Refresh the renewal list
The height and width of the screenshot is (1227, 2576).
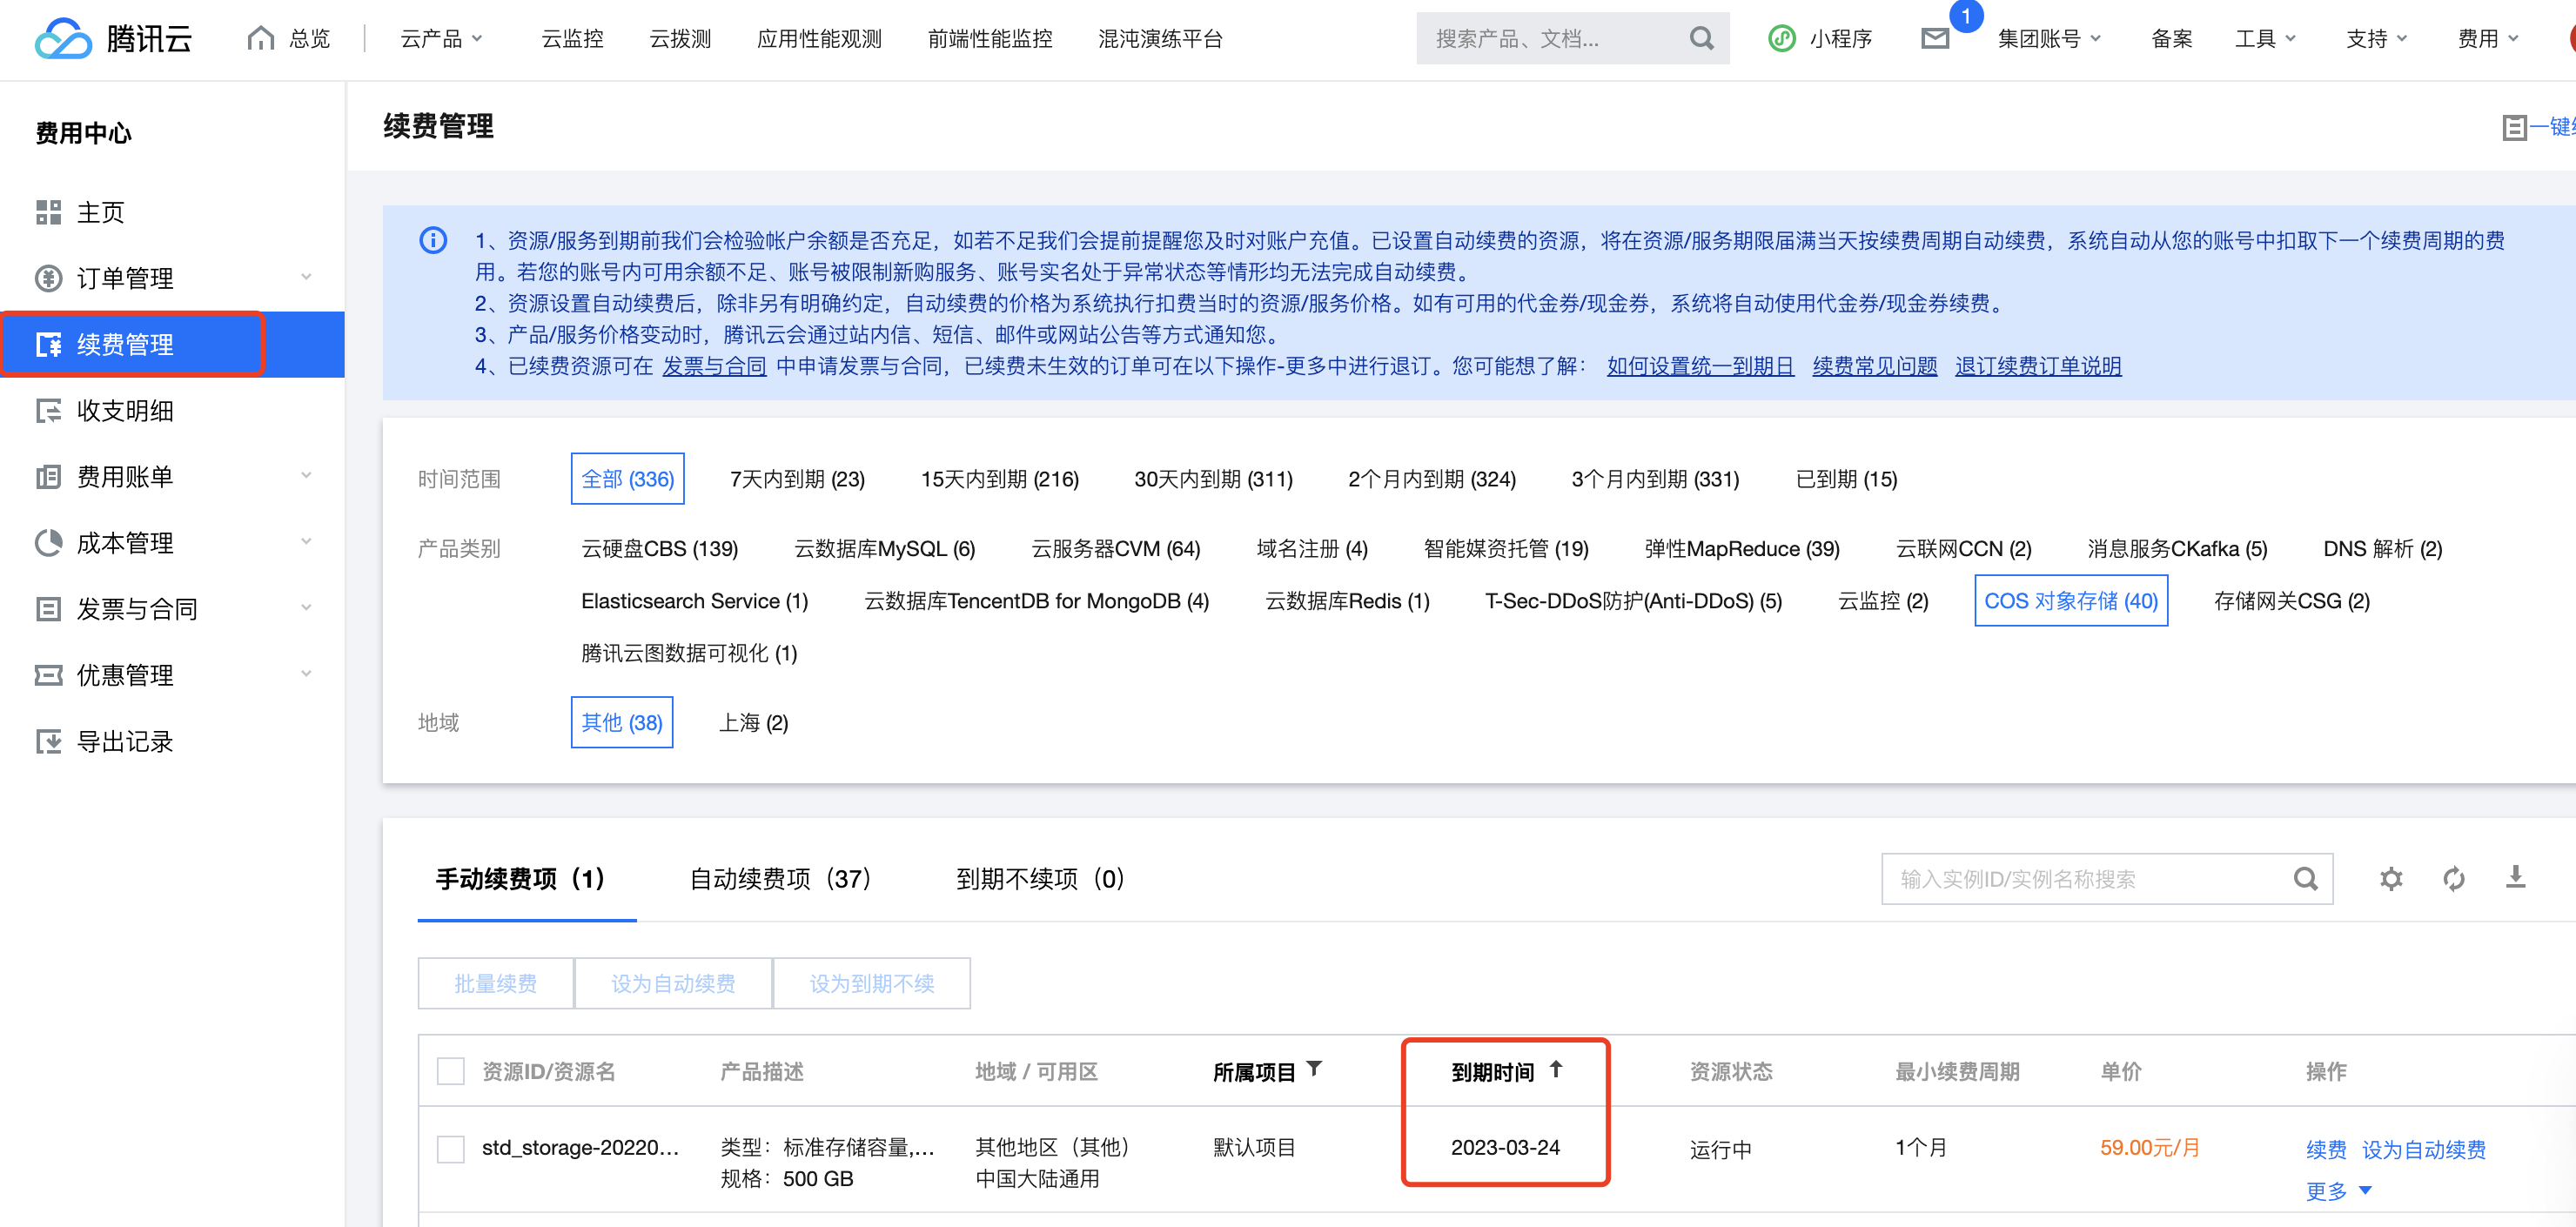[x=2453, y=879]
